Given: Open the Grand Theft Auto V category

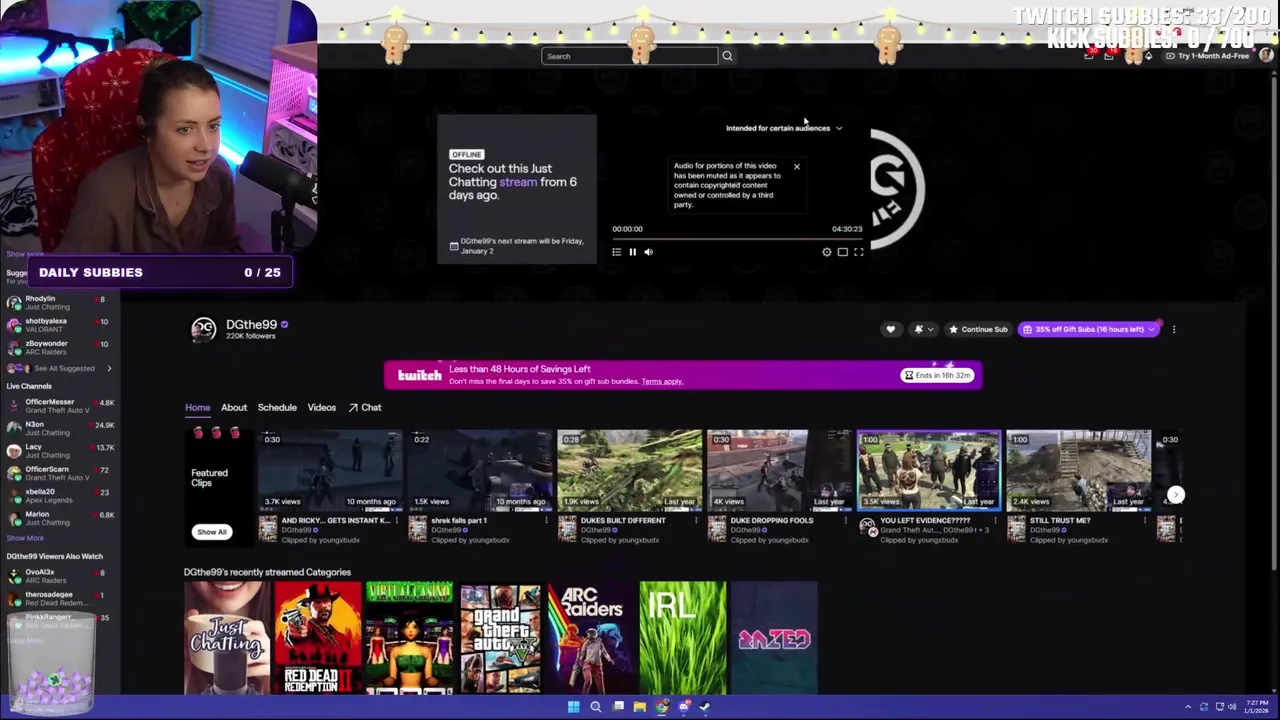Looking at the screenshot, I should [500, 638].
